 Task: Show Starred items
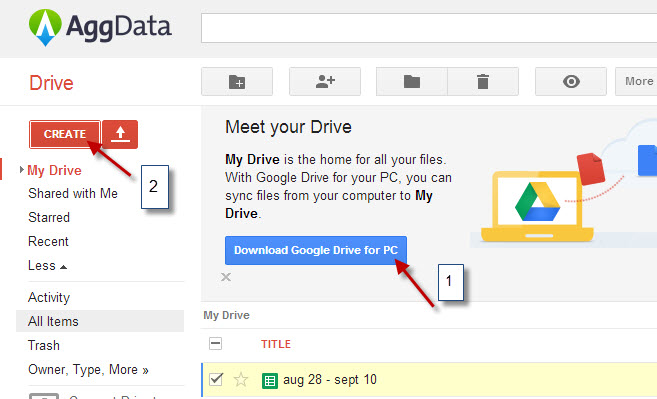49,217
